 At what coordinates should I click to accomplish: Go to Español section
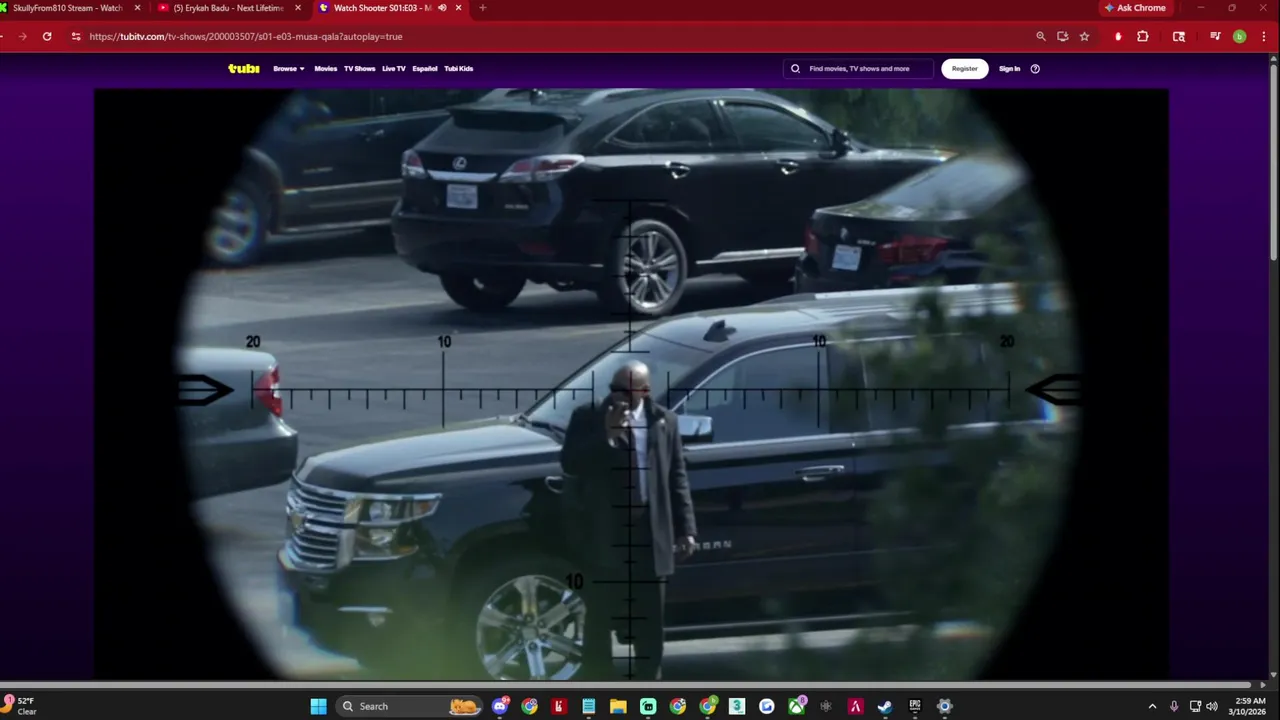coord(425,69)
